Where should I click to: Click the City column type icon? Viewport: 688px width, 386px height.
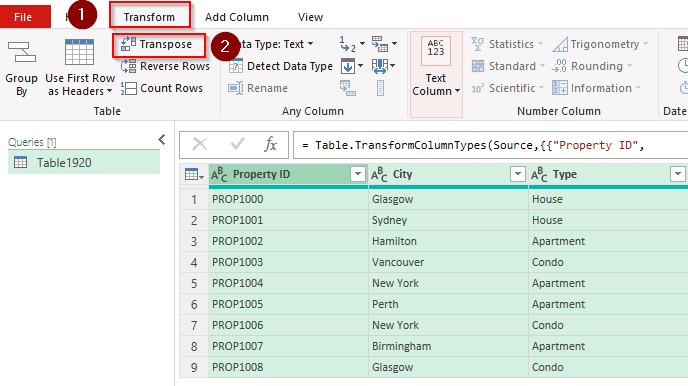pyautogui.click(x=379, y=175)
